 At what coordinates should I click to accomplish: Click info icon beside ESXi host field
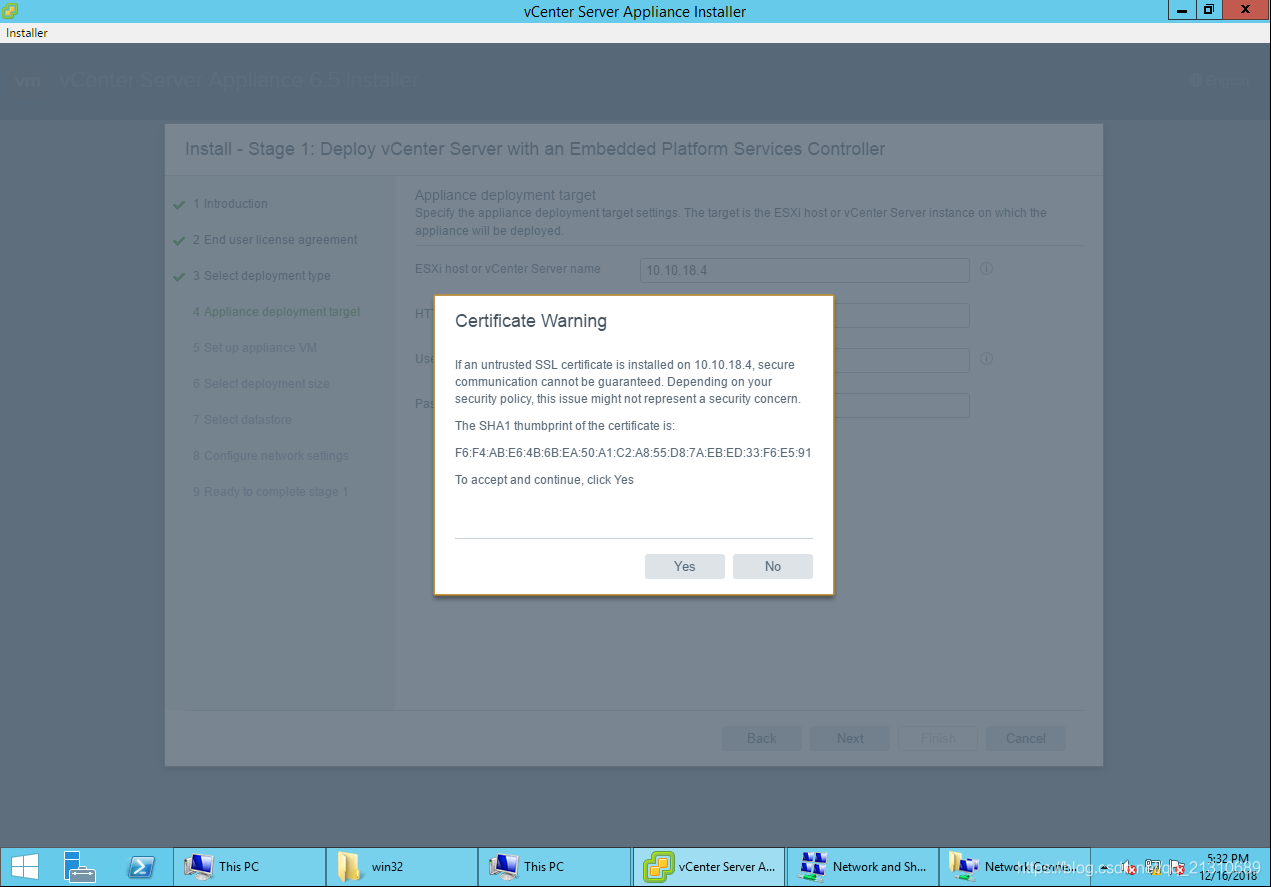click(986, 269)
